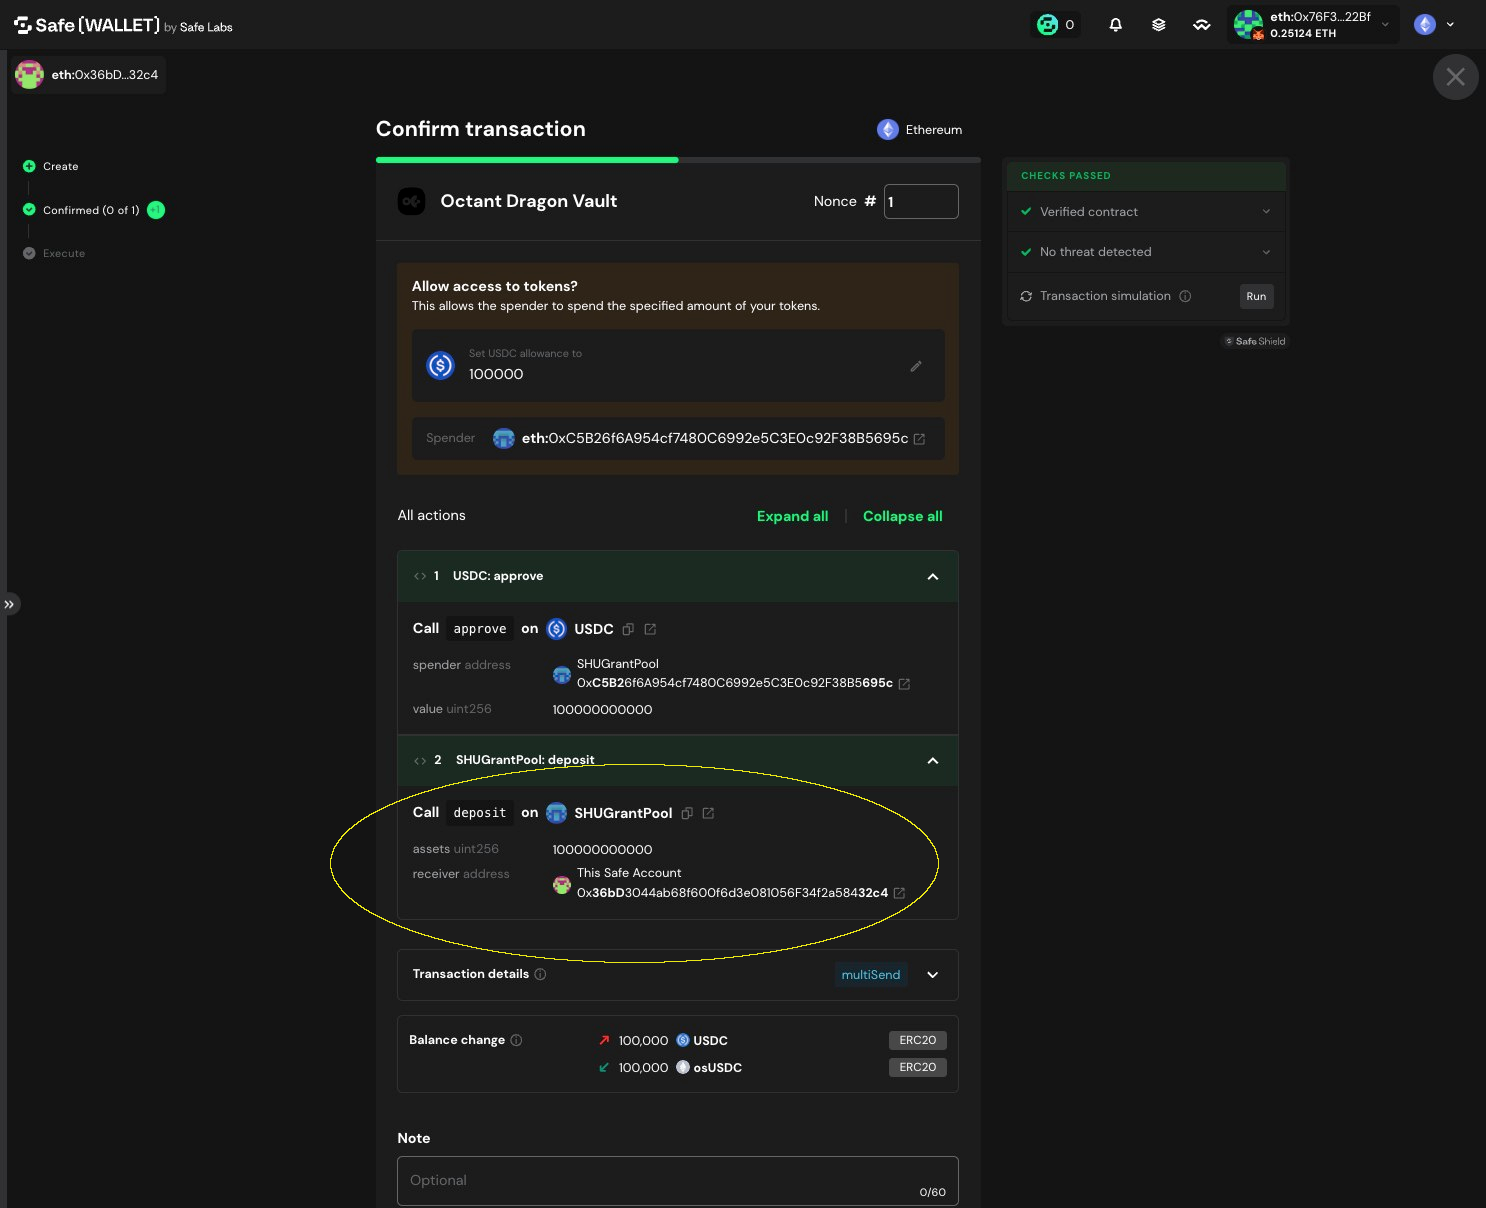Select the Execute step
Image resolution: width=1486 pixels, height=1208 pixels.
pyautogui.click(x=54, y=253)
